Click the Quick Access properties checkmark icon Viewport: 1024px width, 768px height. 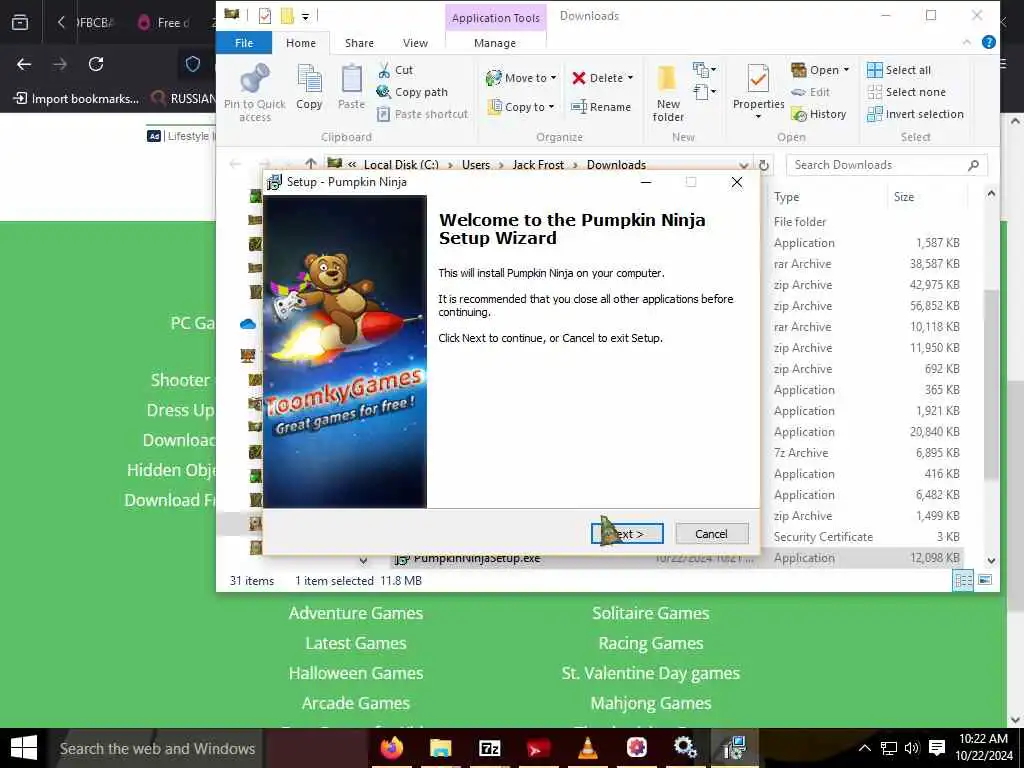click(x=264, y=15)
